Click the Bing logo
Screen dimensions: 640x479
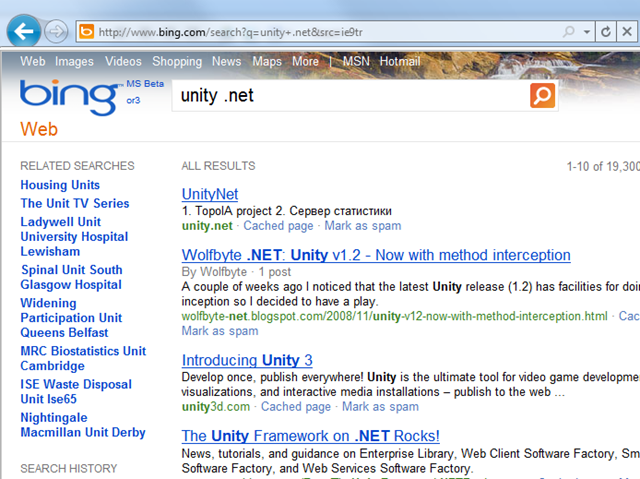coord(70,97)
